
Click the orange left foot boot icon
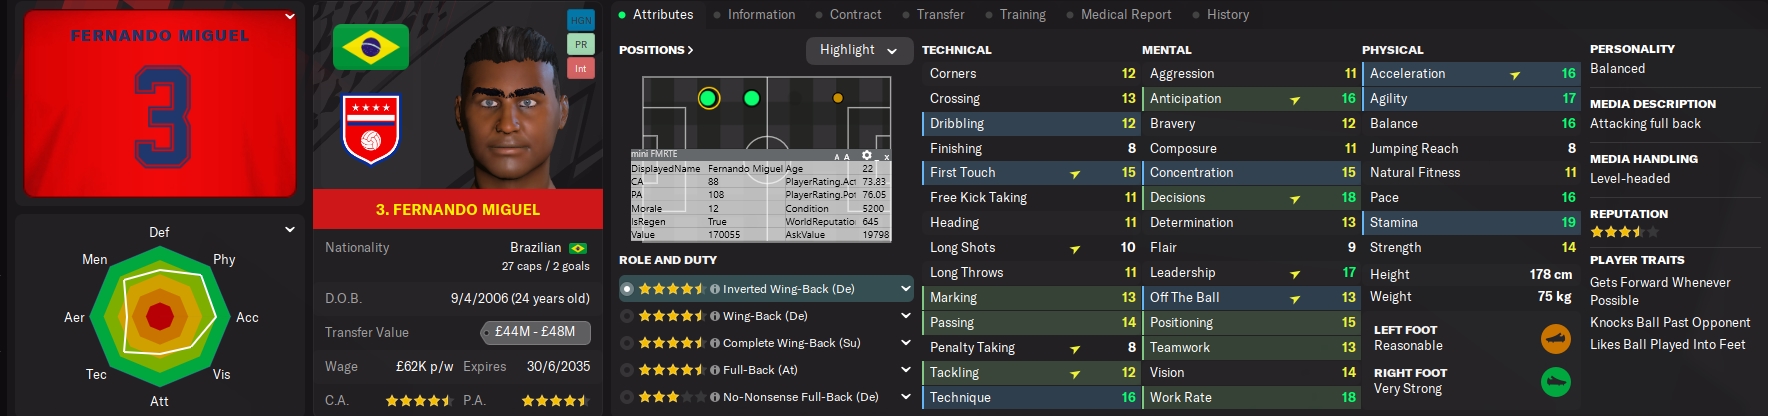[1555, 339]
